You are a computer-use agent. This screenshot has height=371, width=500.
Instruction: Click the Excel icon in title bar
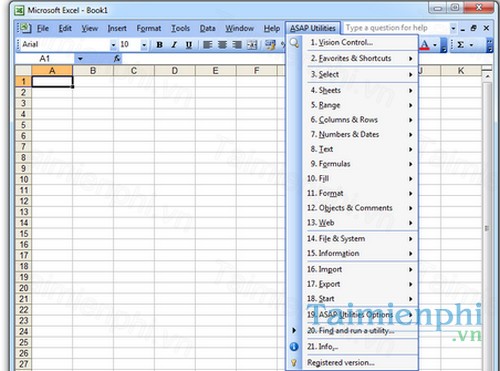pos(19,11)
